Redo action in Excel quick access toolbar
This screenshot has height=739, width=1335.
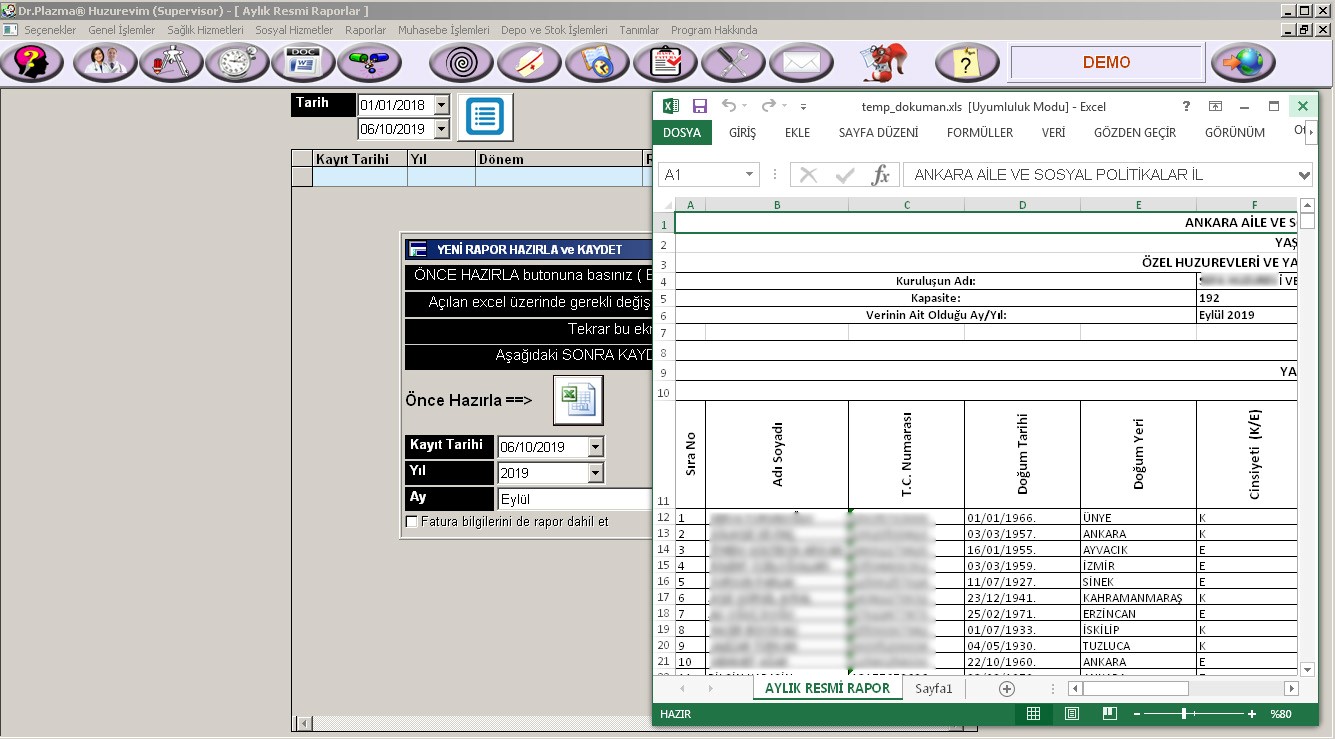tap(768, 106)
